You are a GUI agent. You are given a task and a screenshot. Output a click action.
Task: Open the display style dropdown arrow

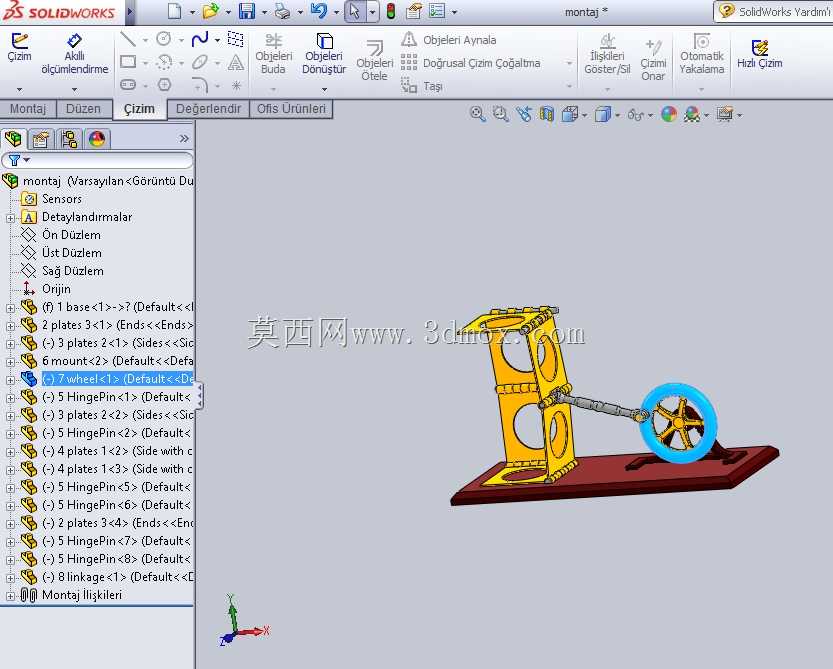pyautogui.click(x=617, y=115)
